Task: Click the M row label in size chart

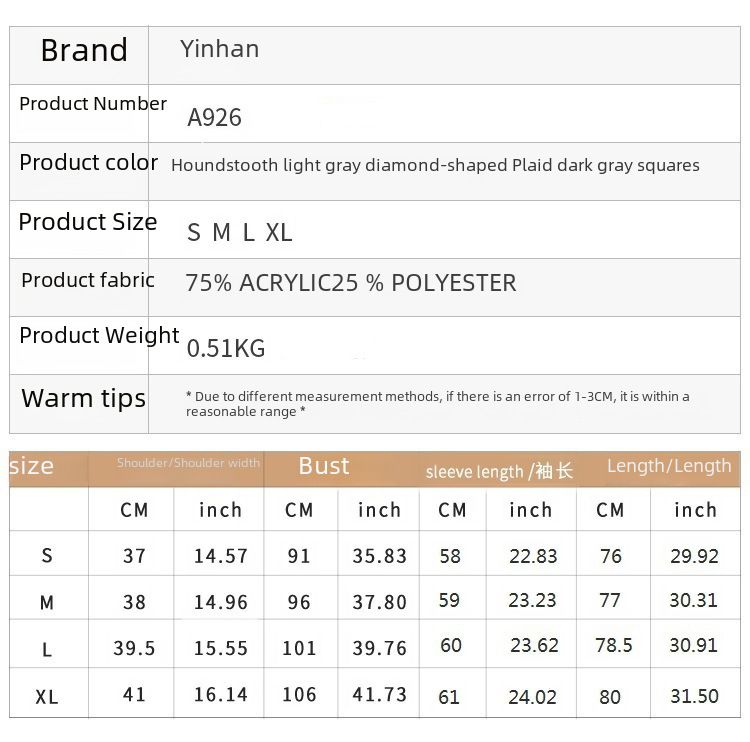Action: (x=47, y=603)
